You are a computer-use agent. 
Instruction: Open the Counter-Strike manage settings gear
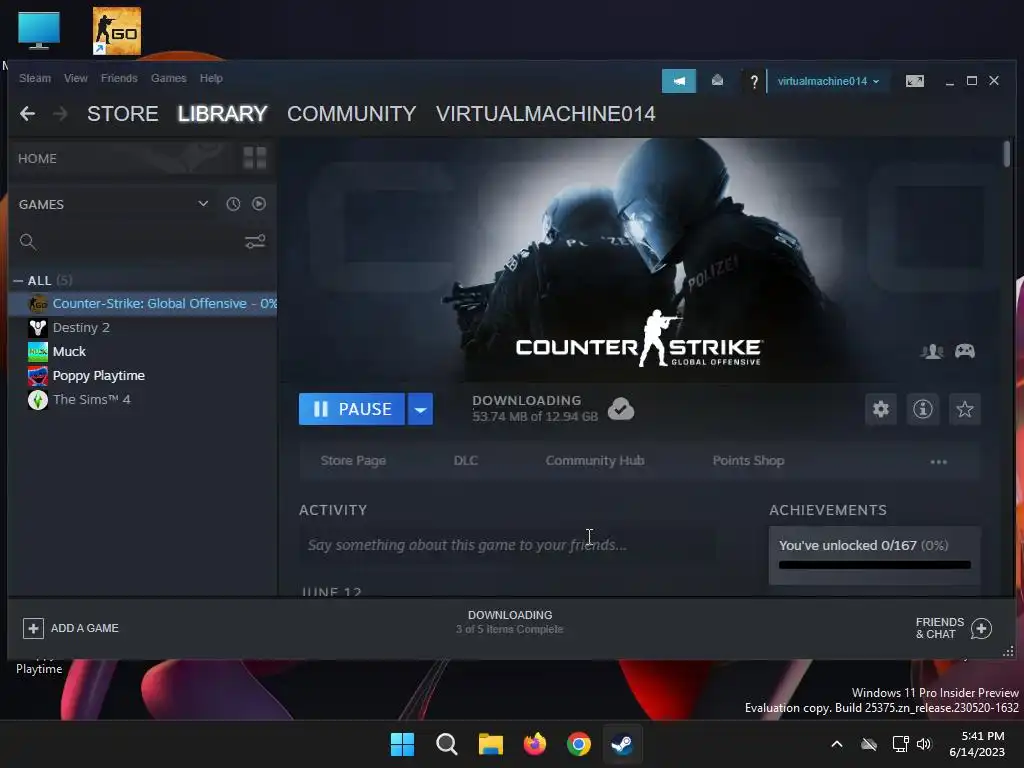tap(880, 409)
